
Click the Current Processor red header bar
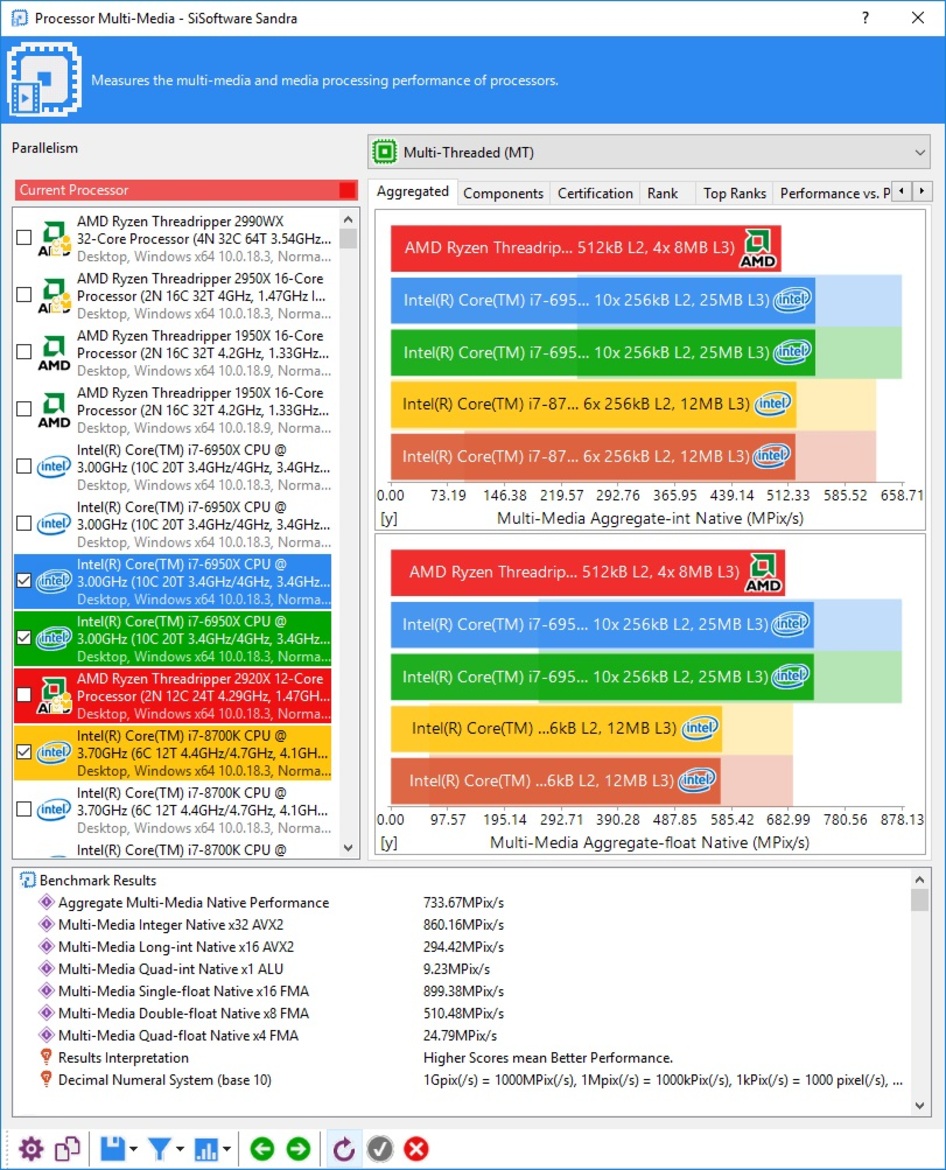click(186, 190)
